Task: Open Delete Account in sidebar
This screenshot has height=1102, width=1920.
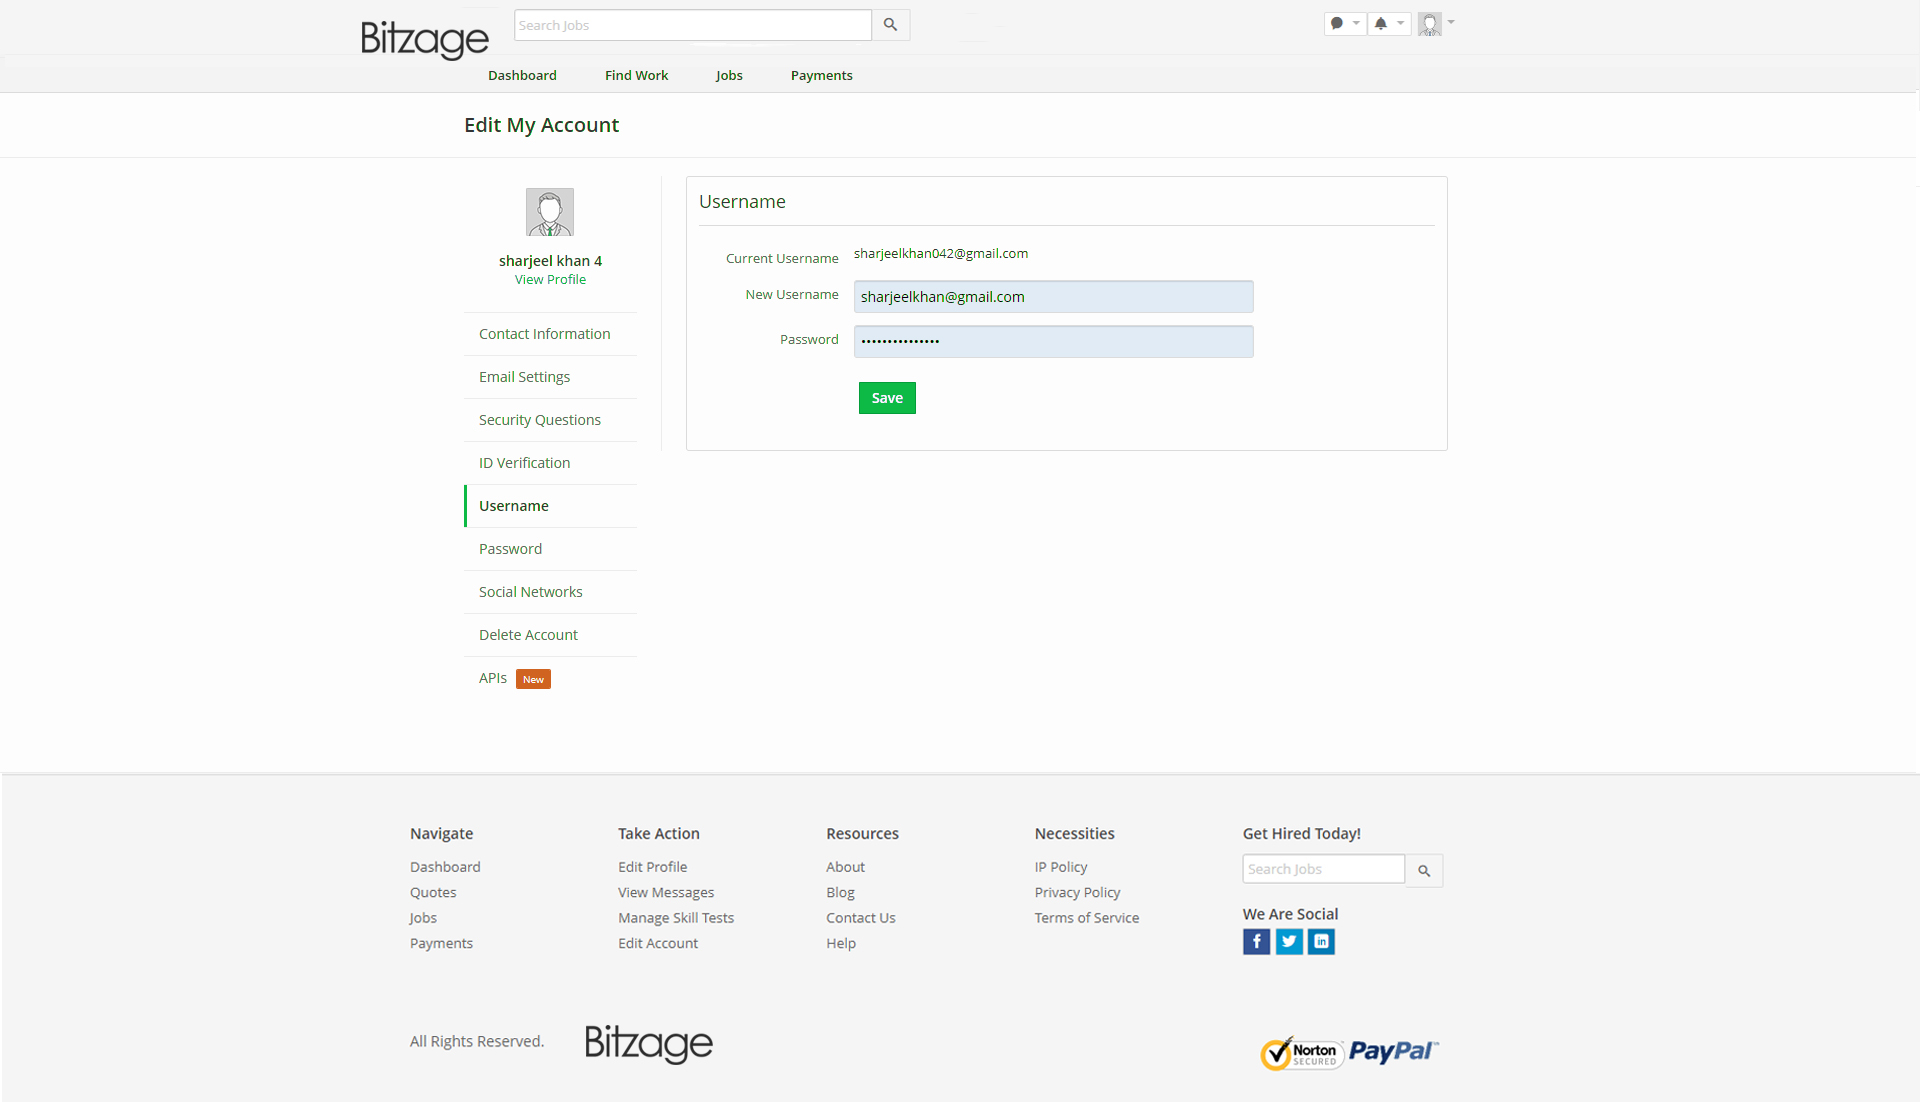Action: coord(528,635)
